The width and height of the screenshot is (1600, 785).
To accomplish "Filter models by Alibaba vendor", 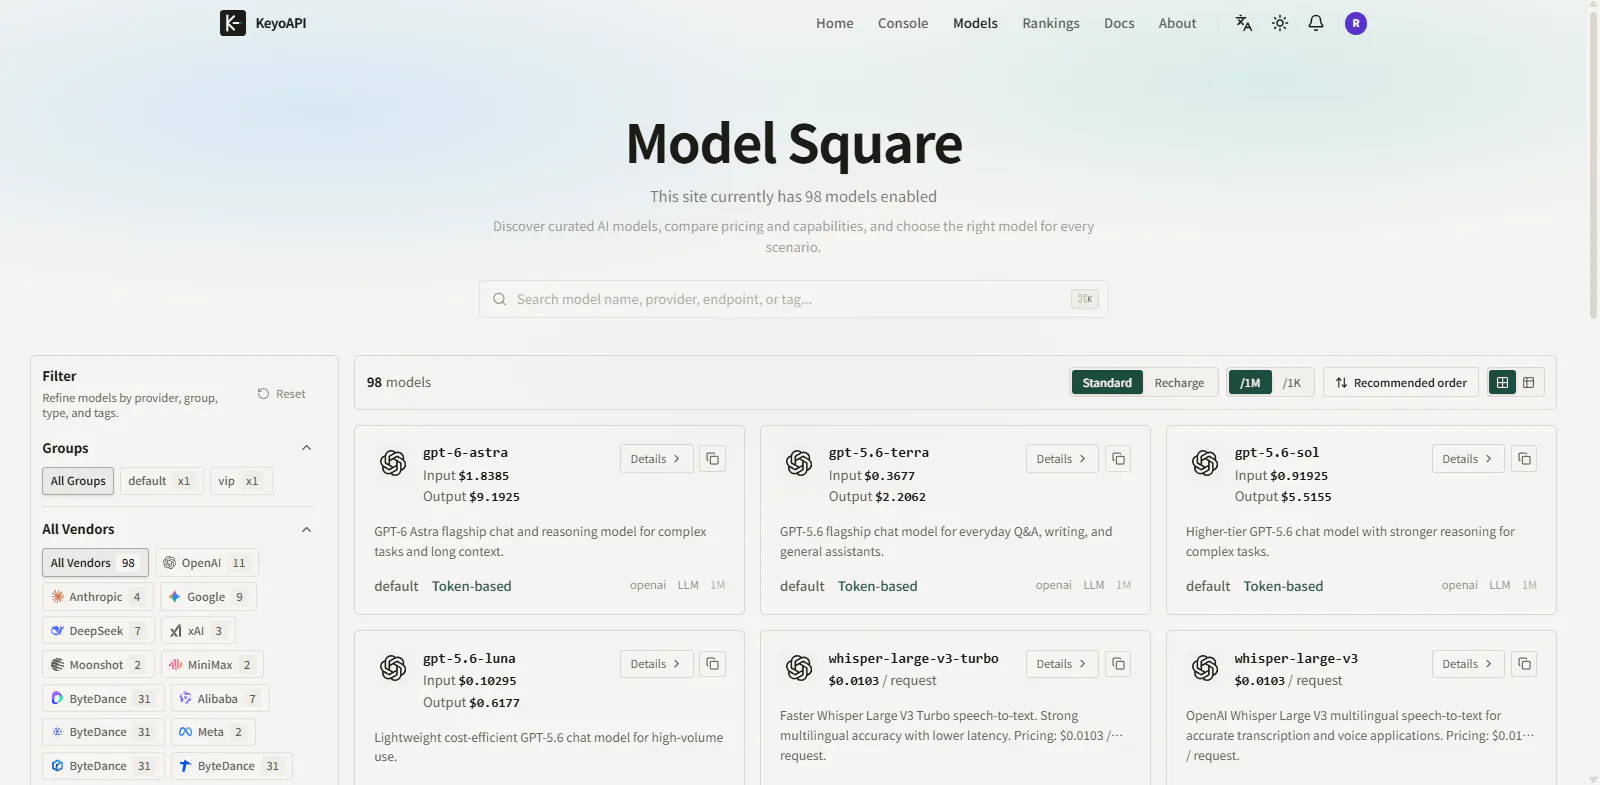I will point(220,699).
